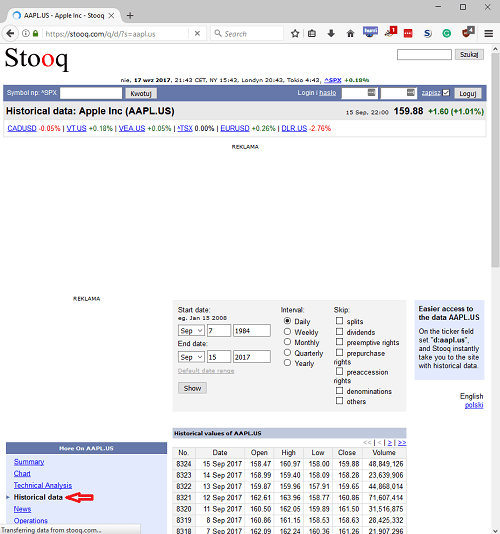Image resolution: width=500 pixels, height=534 pixels.
Task: Open the VEA.US ticker link
Action: click(132, 128)
